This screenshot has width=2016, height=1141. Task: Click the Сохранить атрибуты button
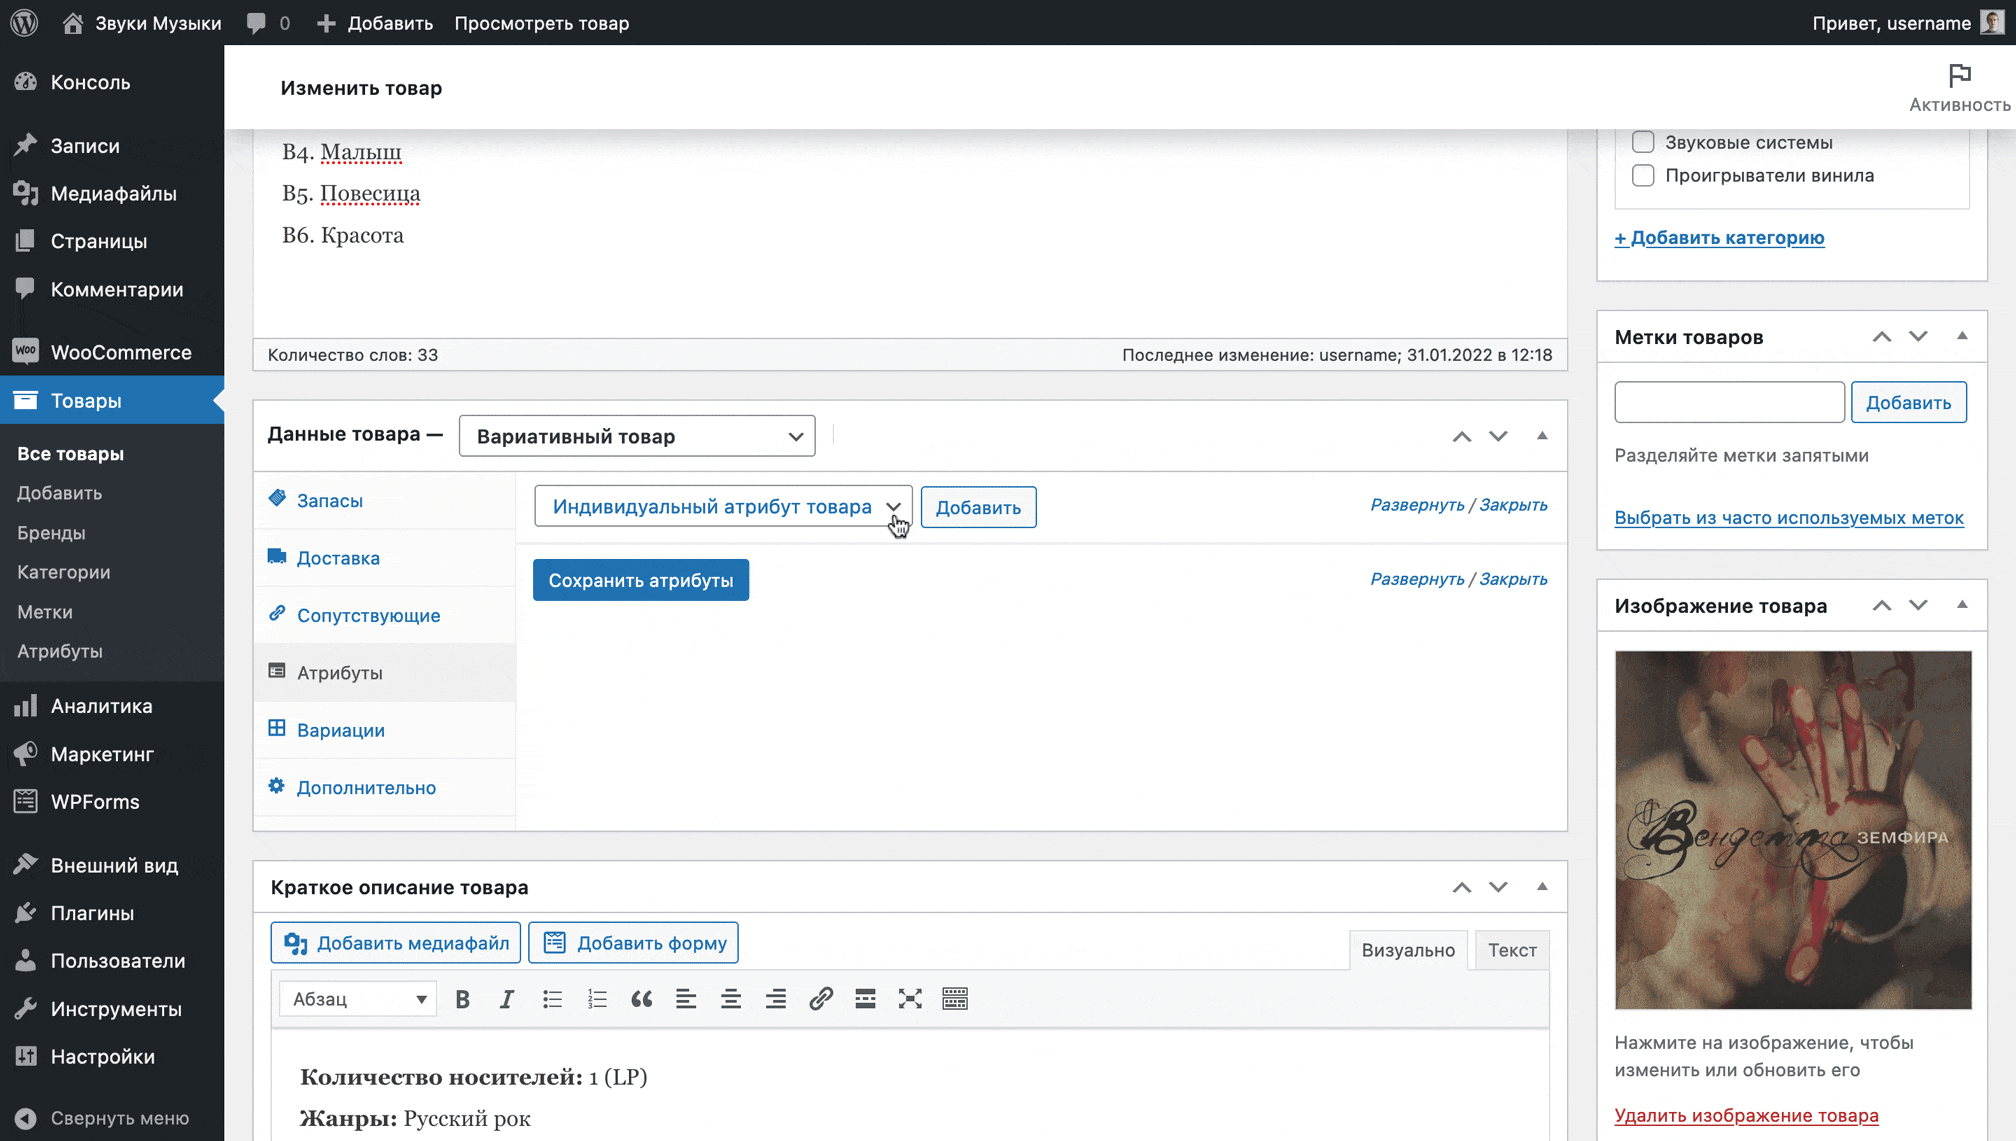coord(641,580)
